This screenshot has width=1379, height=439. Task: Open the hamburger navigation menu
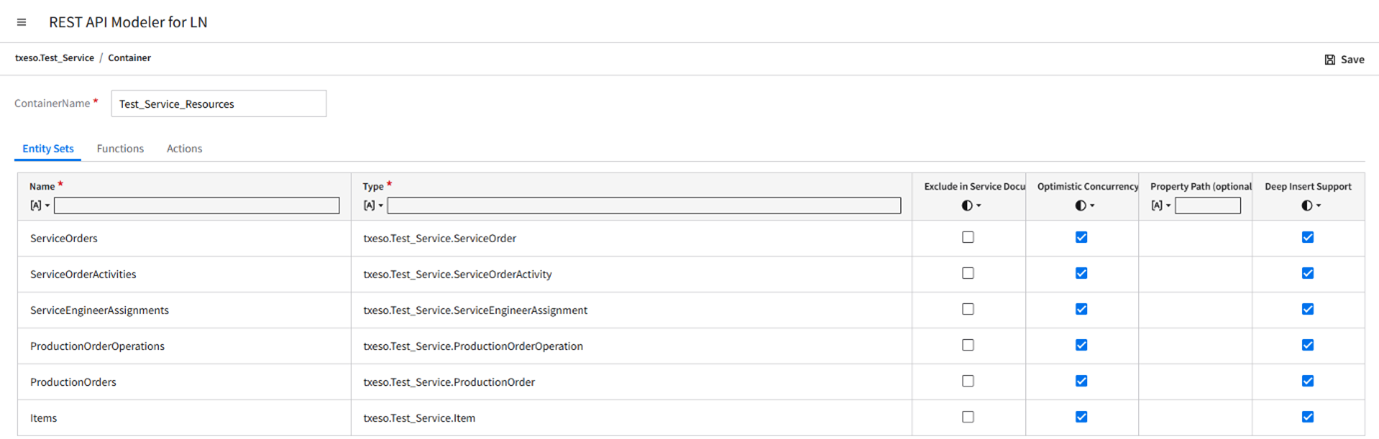click(x=22, y=22)
